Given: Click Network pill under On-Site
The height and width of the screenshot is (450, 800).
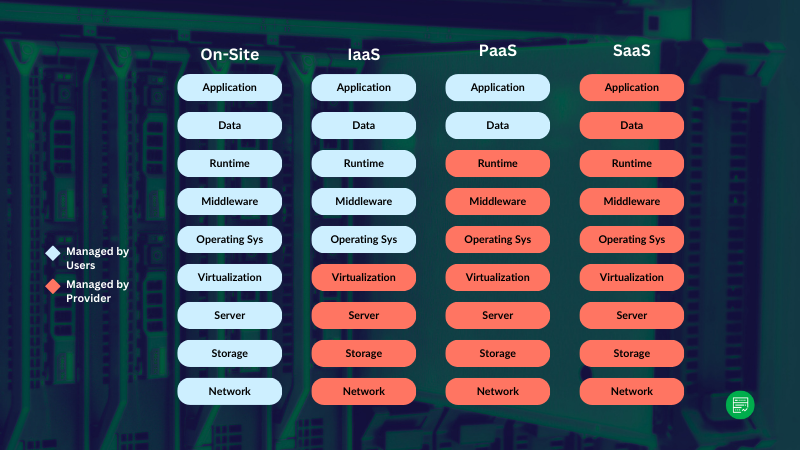Looking at the screenshot, I should tap(230, 391).
